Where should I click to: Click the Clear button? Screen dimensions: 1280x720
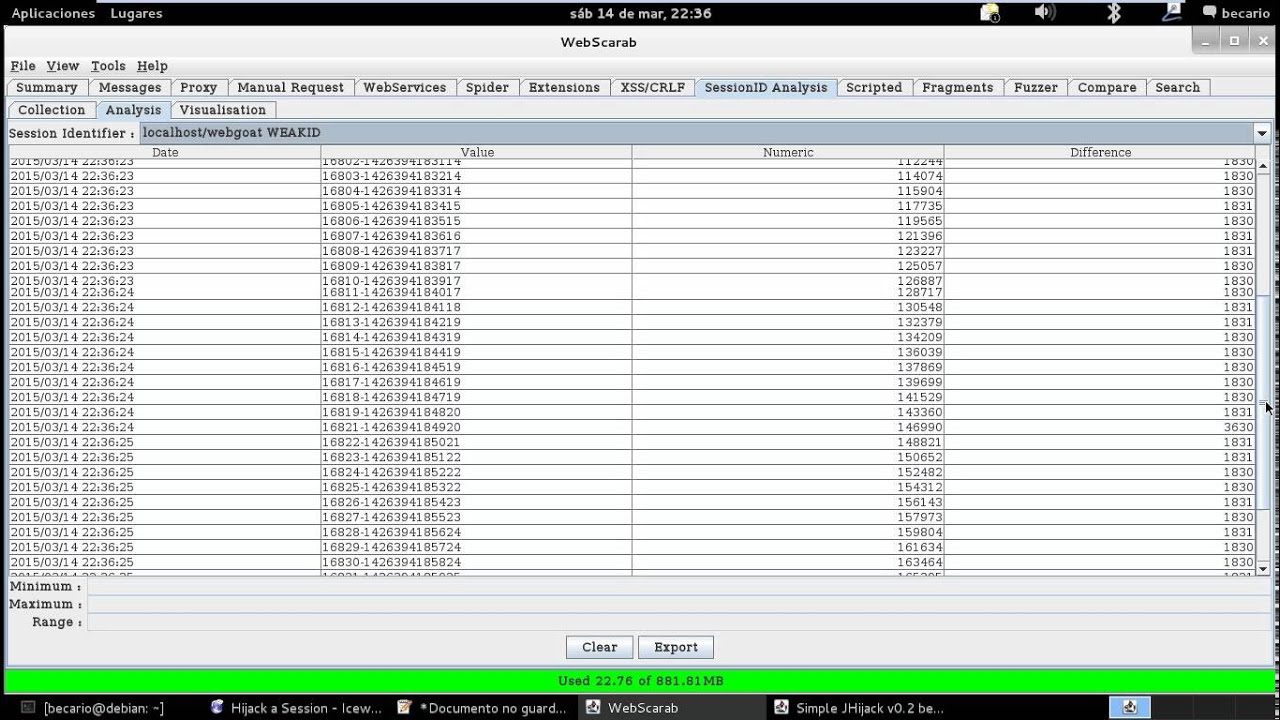click(x=599, y=647)
